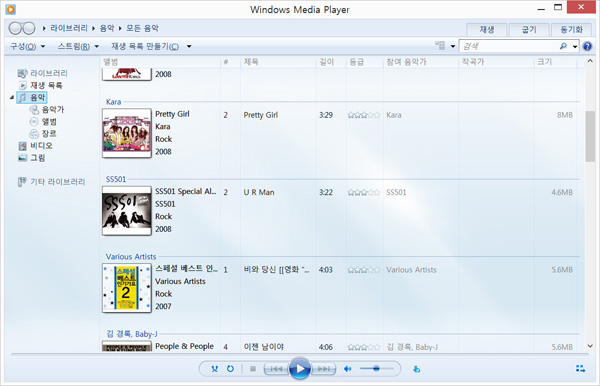Switch to the 동기화 tab
The height and width of the screenshot is (386, 600).
click(x=571, y=29)
